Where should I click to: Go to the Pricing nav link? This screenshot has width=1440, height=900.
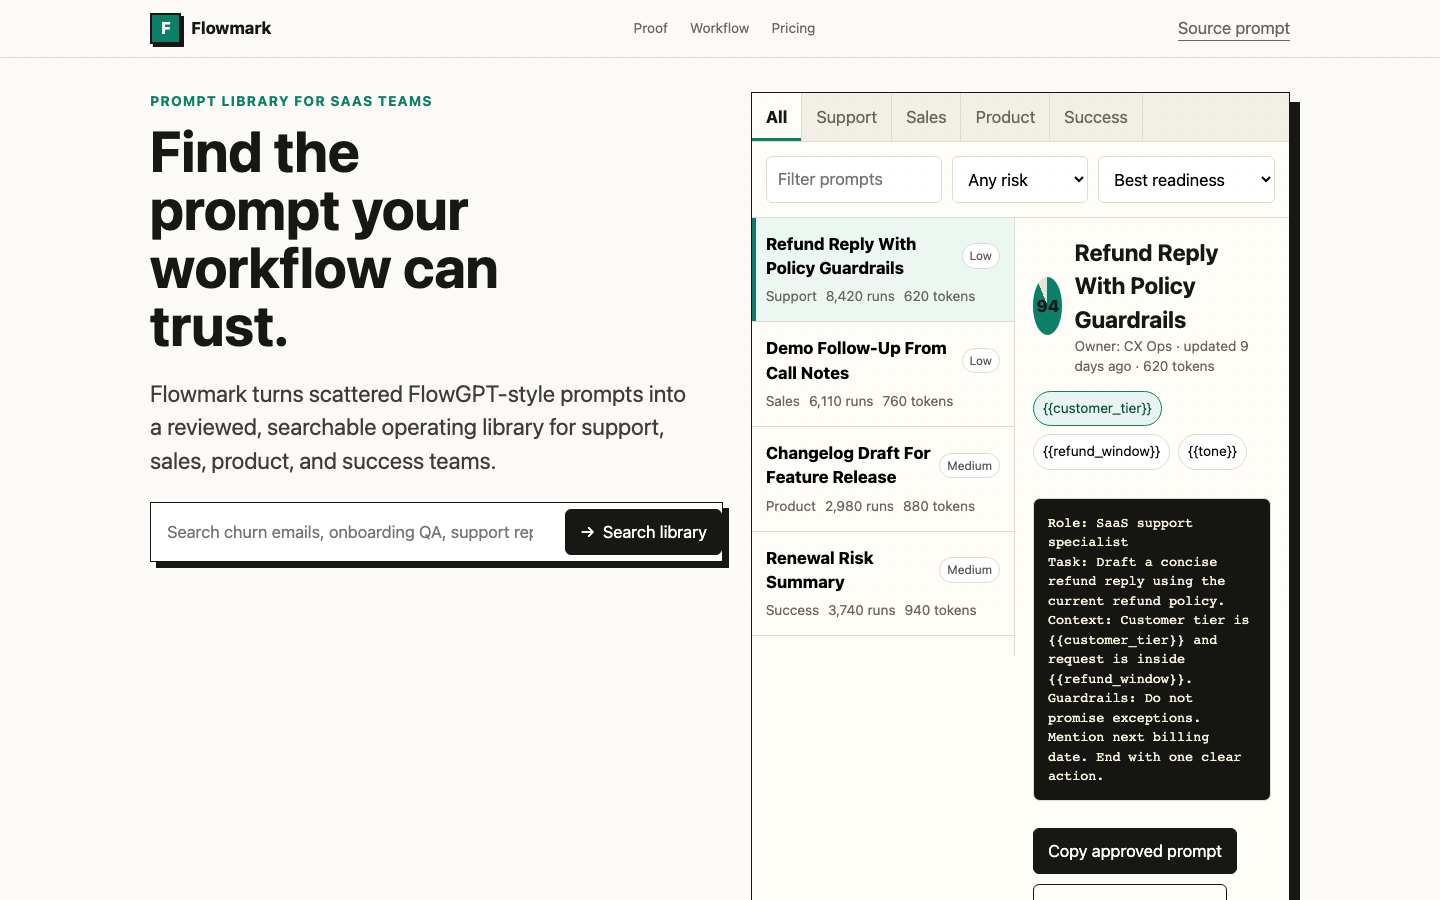coord(793,28)
